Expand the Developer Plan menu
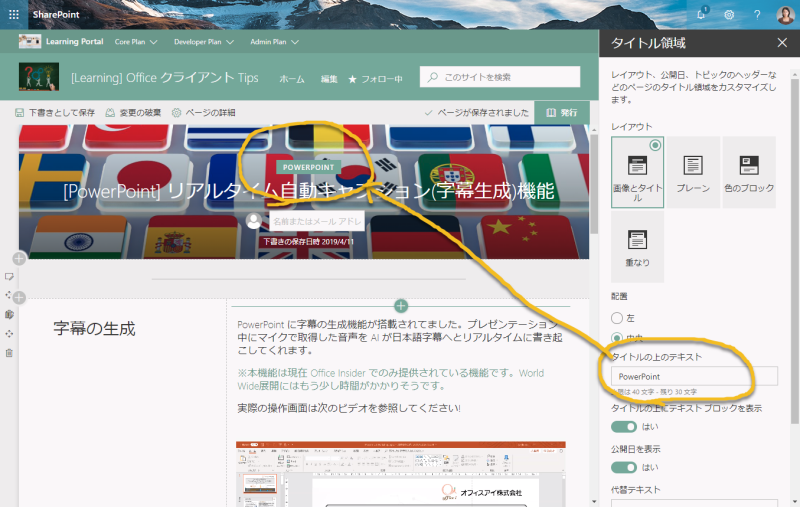The image size is (800, 507). [204, 42]
